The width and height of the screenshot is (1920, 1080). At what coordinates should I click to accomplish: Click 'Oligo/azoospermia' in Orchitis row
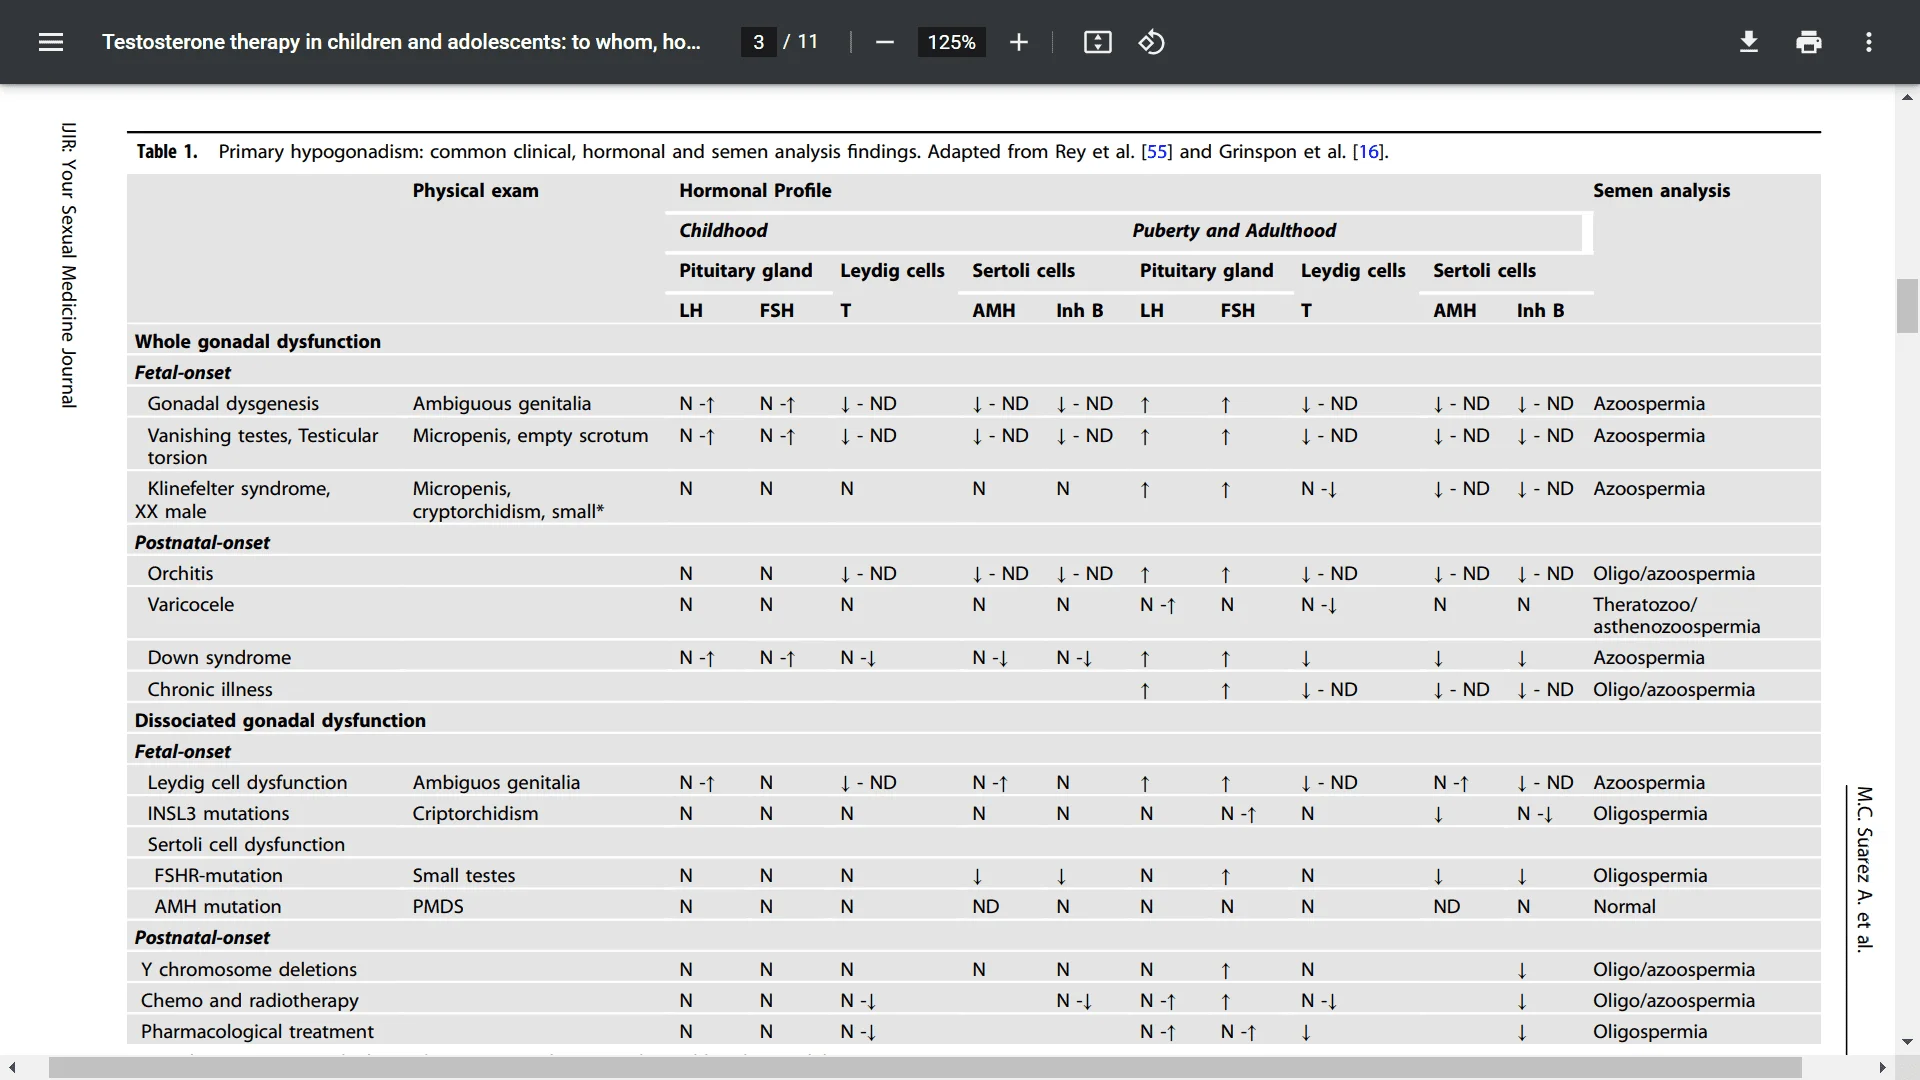click(x=1674, y=573)
